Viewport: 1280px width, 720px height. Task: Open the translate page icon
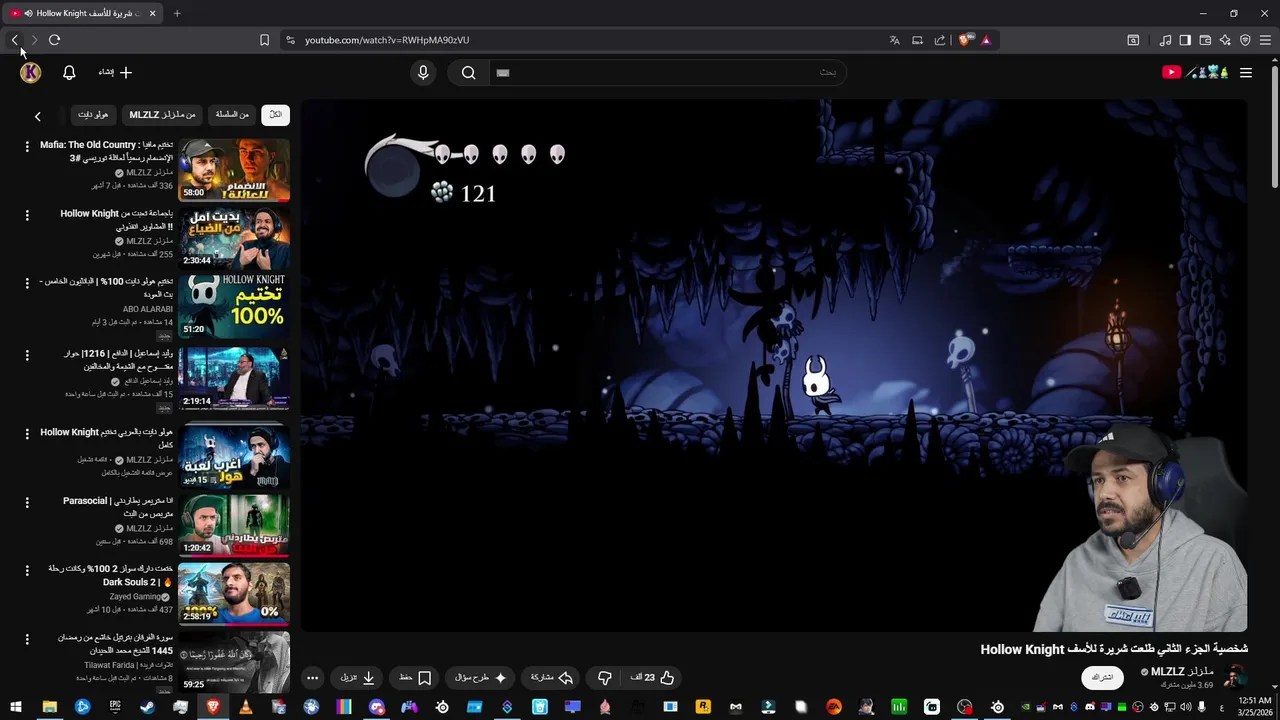click(894, 40)
